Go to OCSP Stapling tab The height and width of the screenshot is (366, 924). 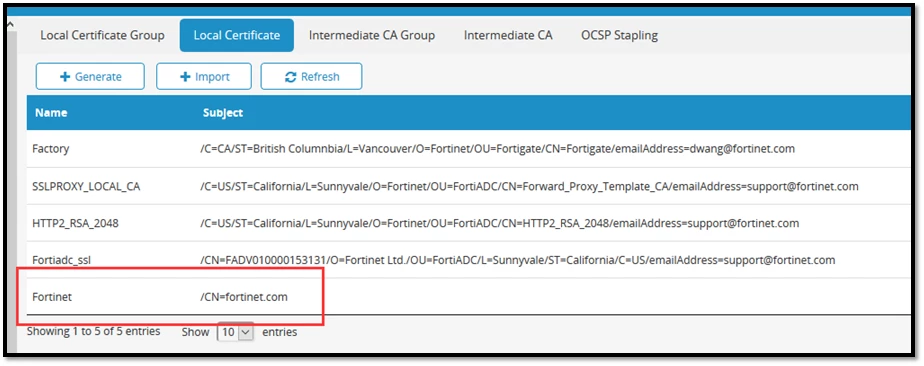click(619, 35)
